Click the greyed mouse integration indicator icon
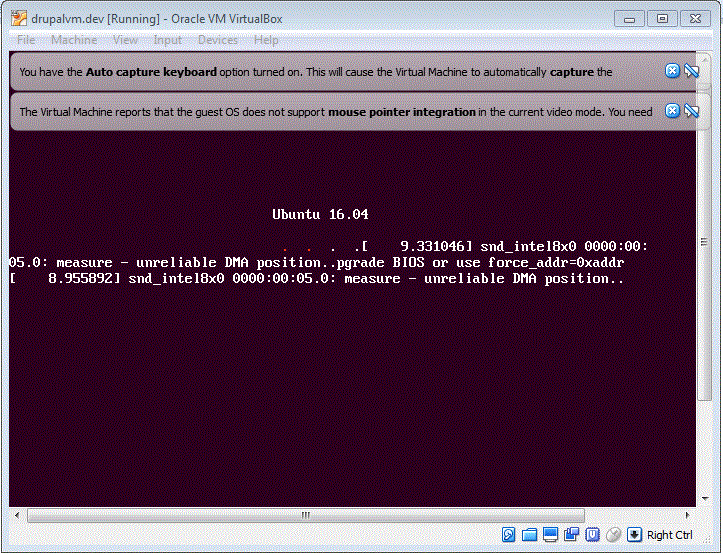723x554 pixels. [613, 534]
